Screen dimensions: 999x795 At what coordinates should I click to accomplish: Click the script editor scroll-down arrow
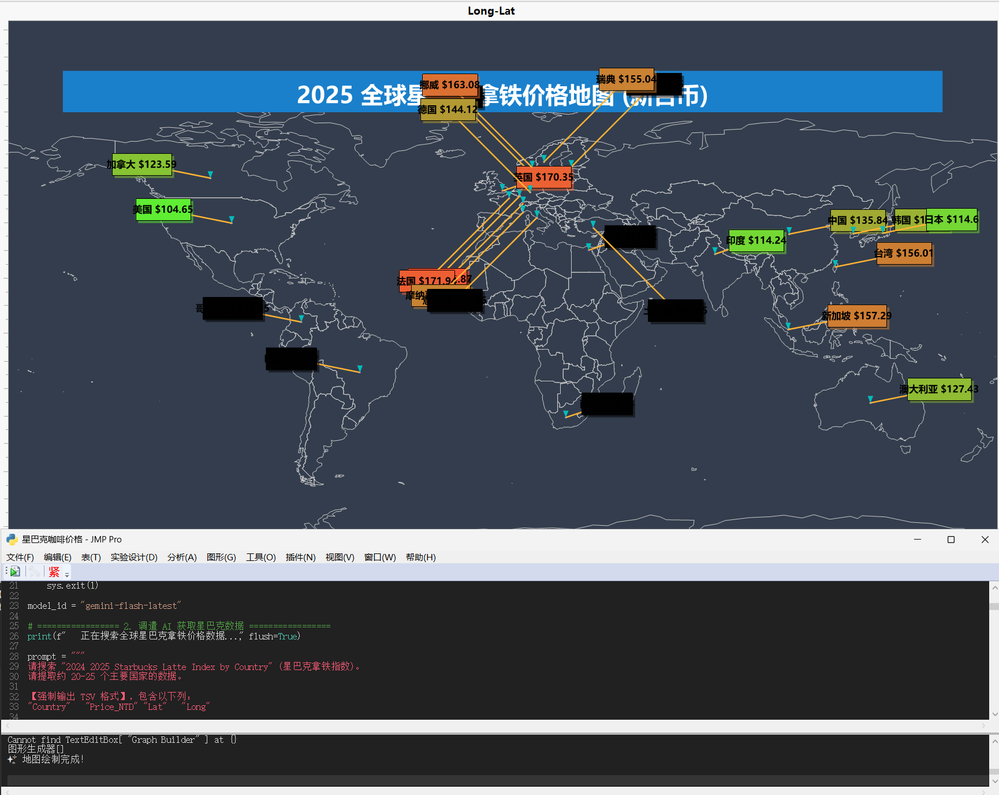point(994,715)
